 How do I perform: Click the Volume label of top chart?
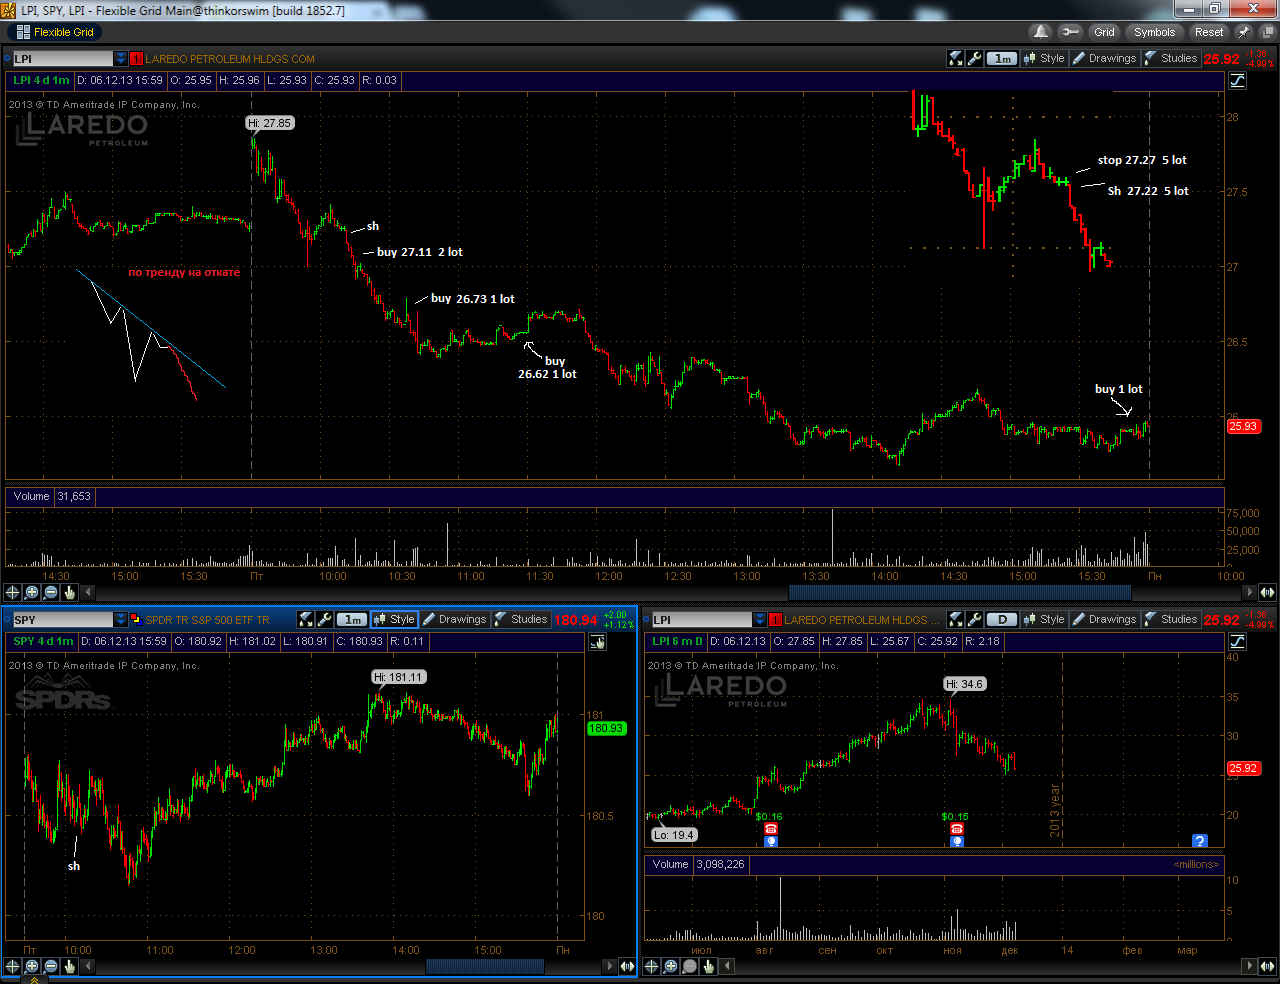(31, 497)
